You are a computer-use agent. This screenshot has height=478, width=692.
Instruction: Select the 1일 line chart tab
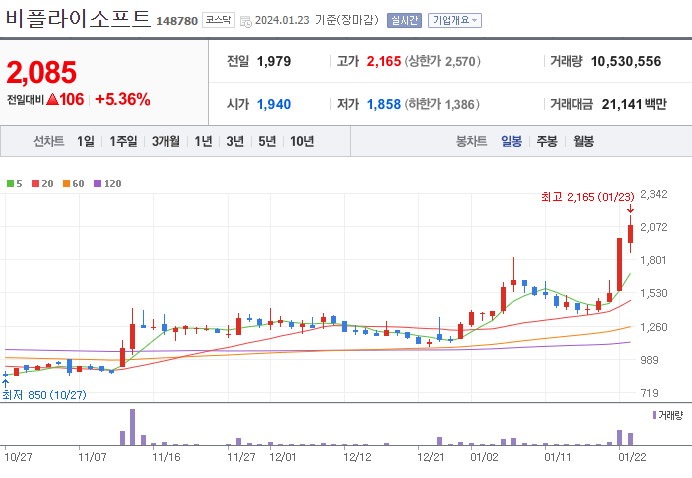tap(86, 141)
